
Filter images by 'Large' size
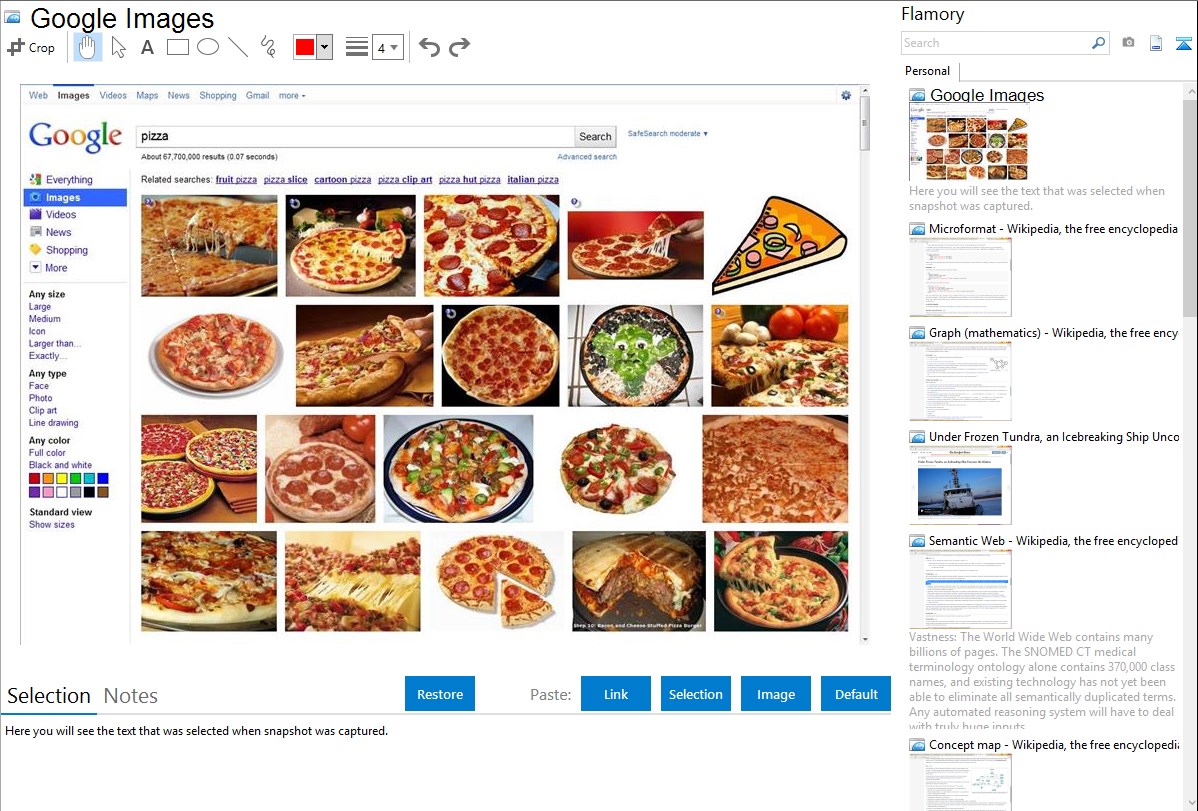[40, 307]
